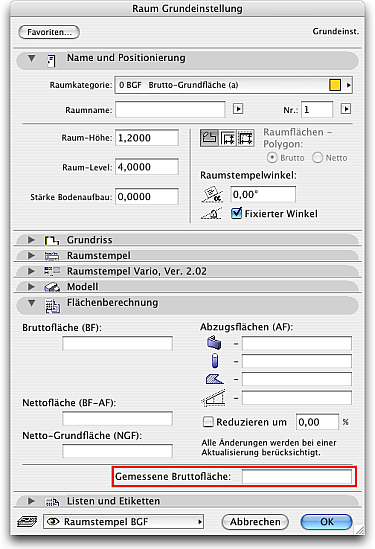Image resolution: width=375 pixels, height=549 pixels.
Task: Toggle the Fixierter Winkel checkbox
Action: (236, 213)
